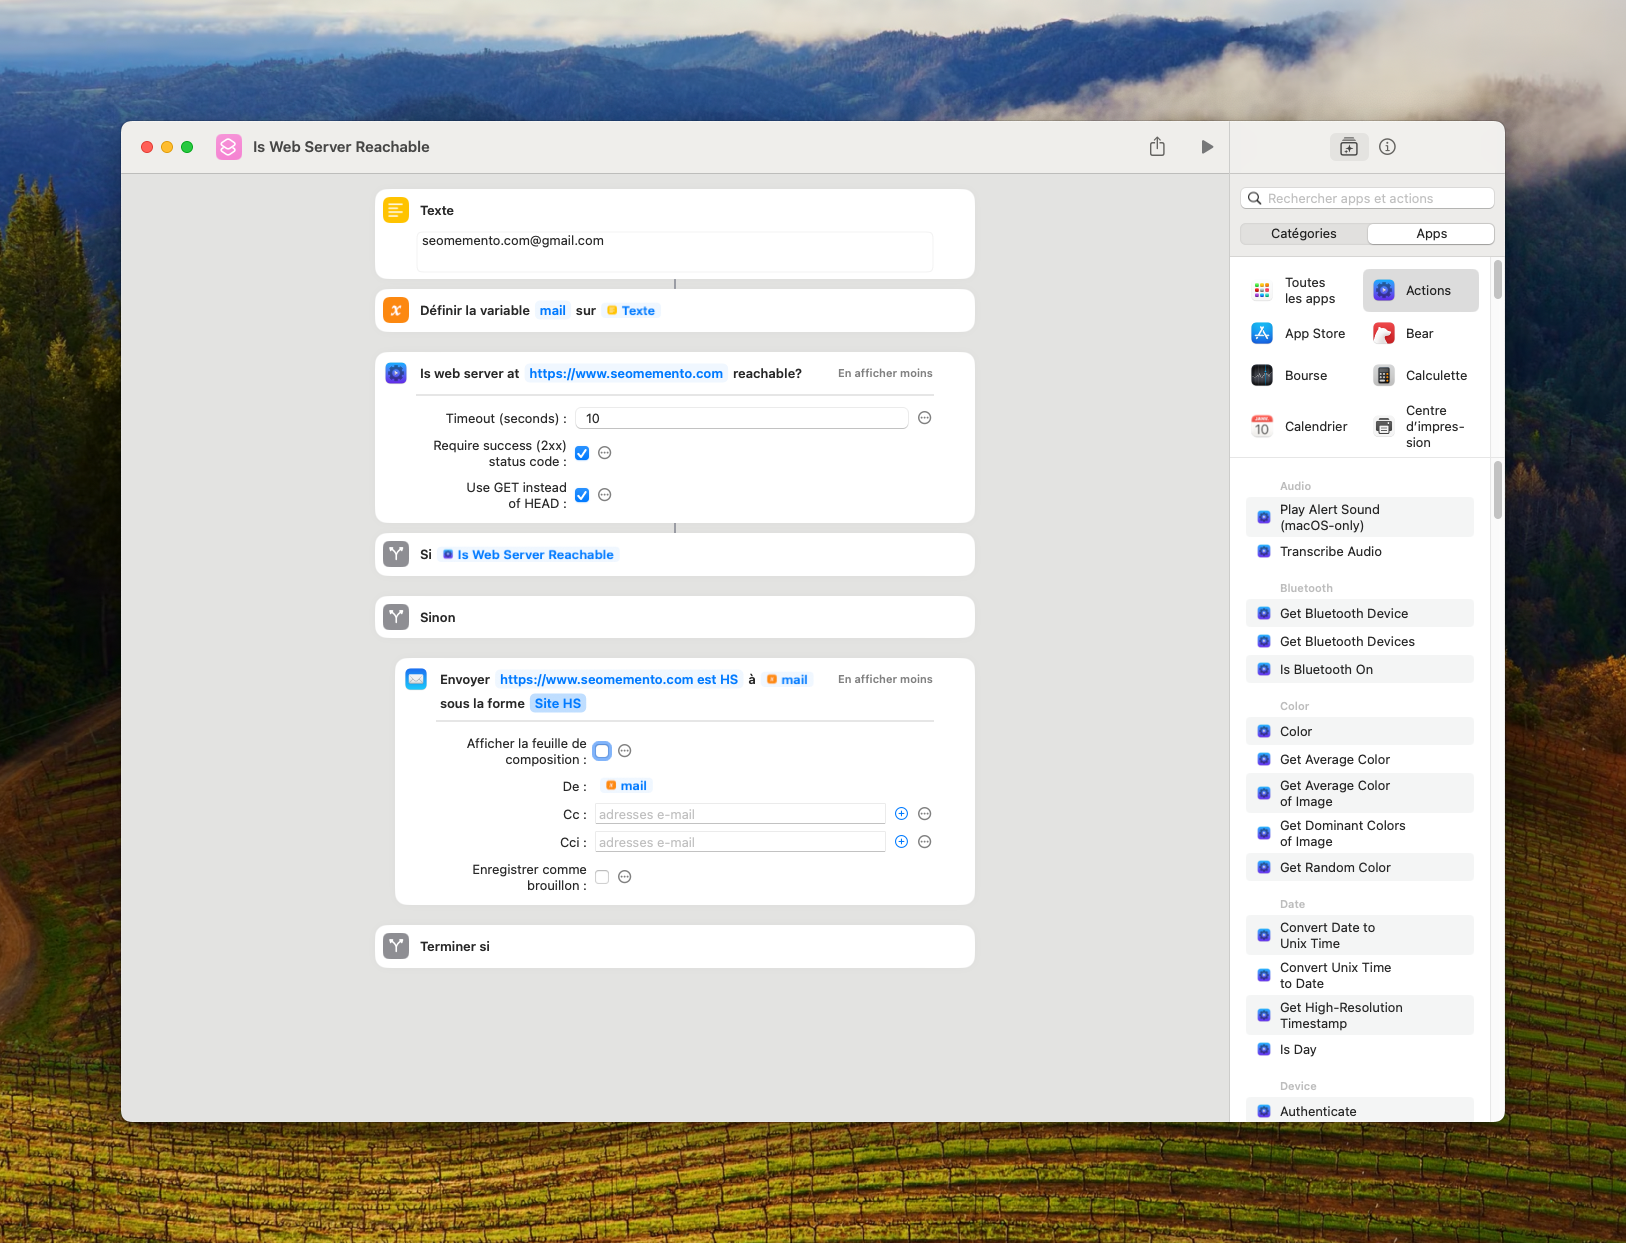Switch to the Apps tab

point(1431,233)
